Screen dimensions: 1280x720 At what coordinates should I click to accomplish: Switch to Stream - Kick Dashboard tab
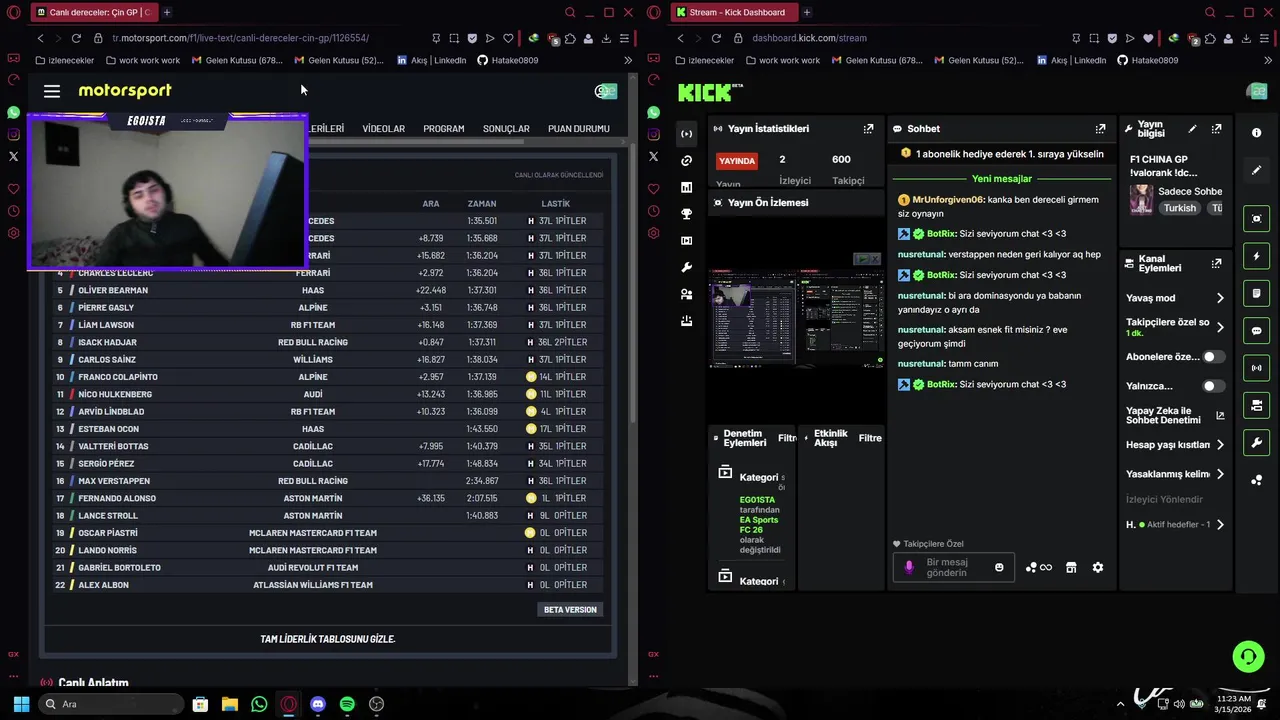coord(733,12)
